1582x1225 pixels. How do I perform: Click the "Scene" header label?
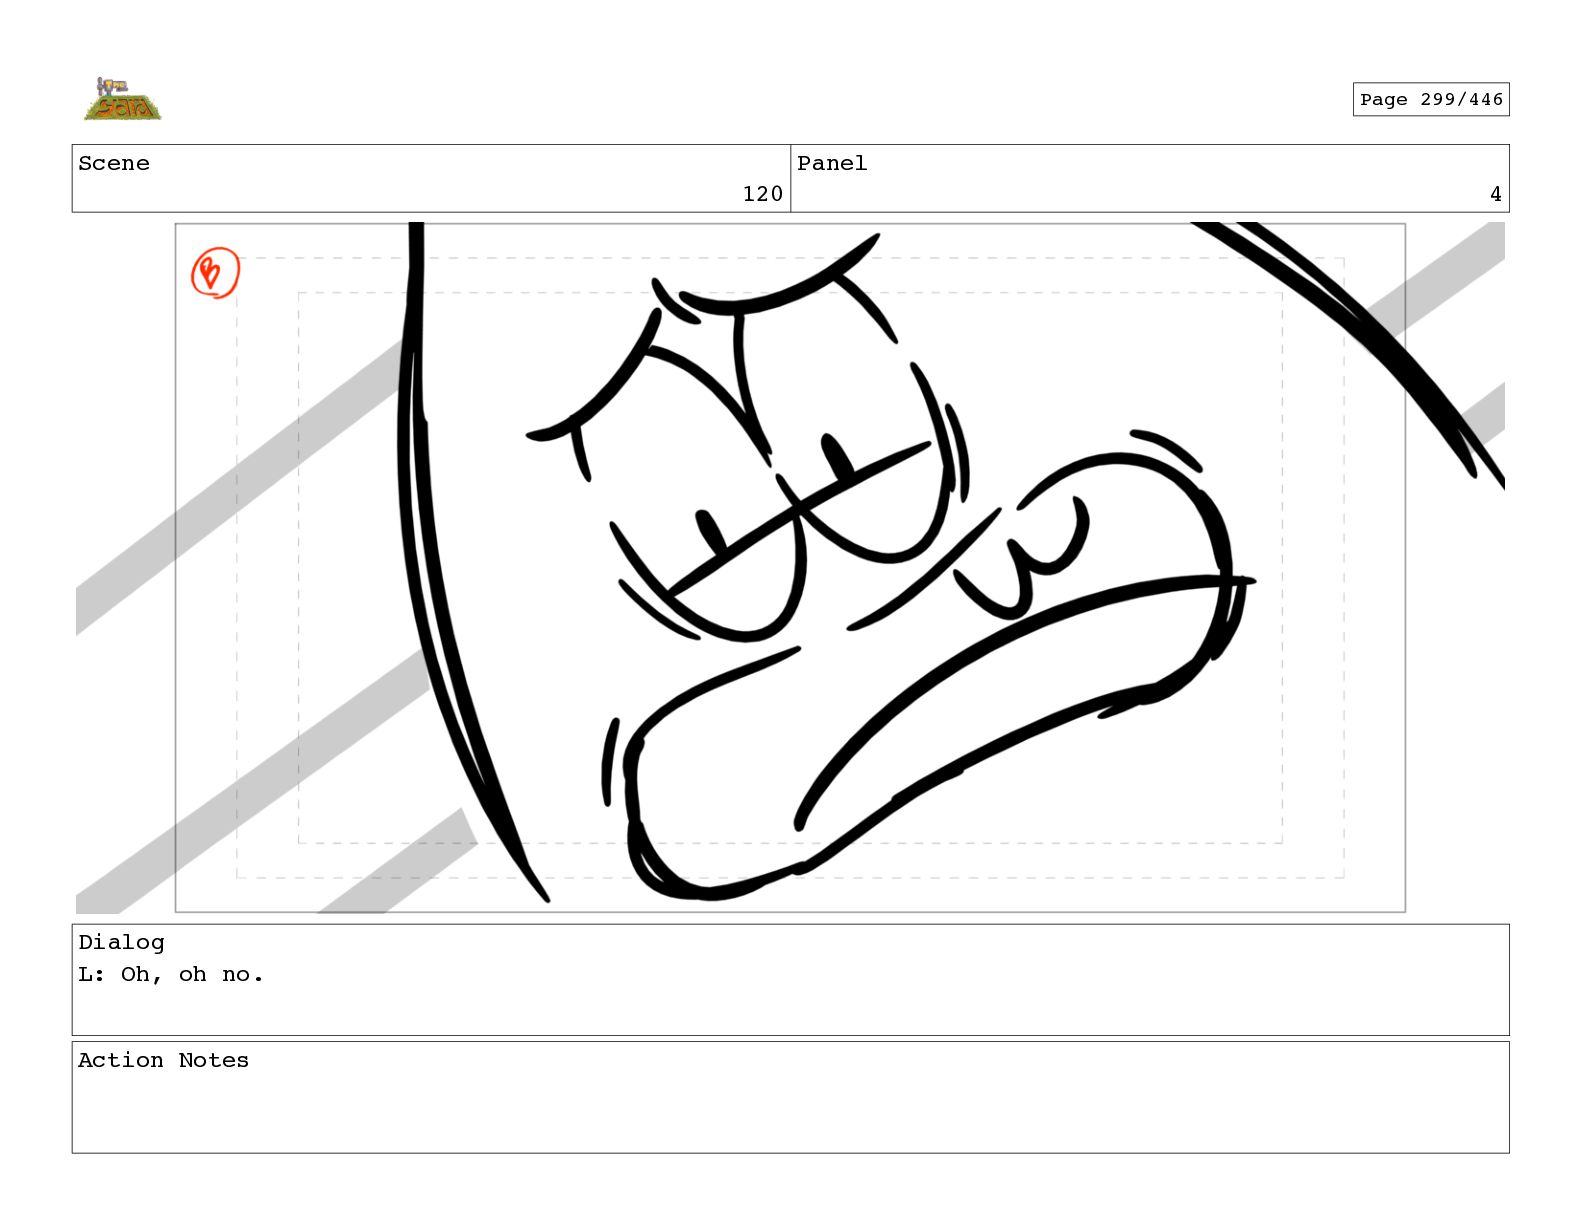114,164
